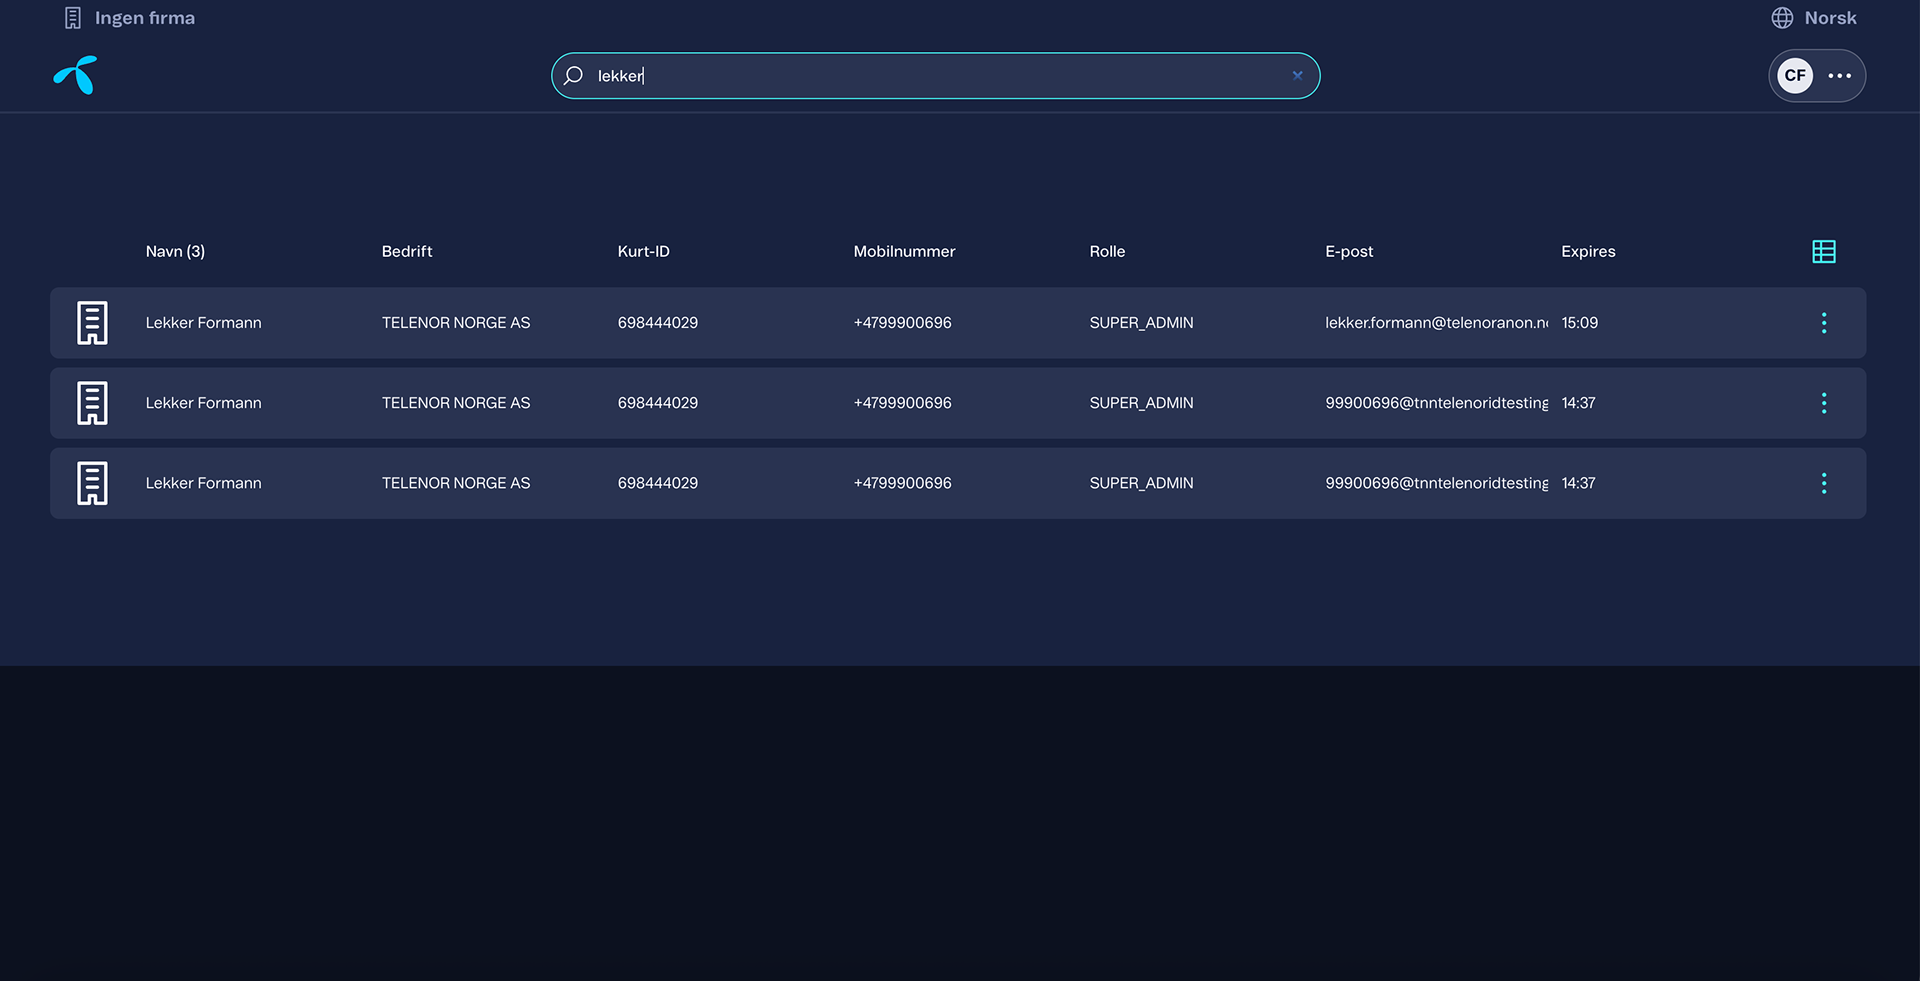The image size is (1920, 981).
Task: Click the building icon beside Ingen firma
Action: (x=72, y=18)
